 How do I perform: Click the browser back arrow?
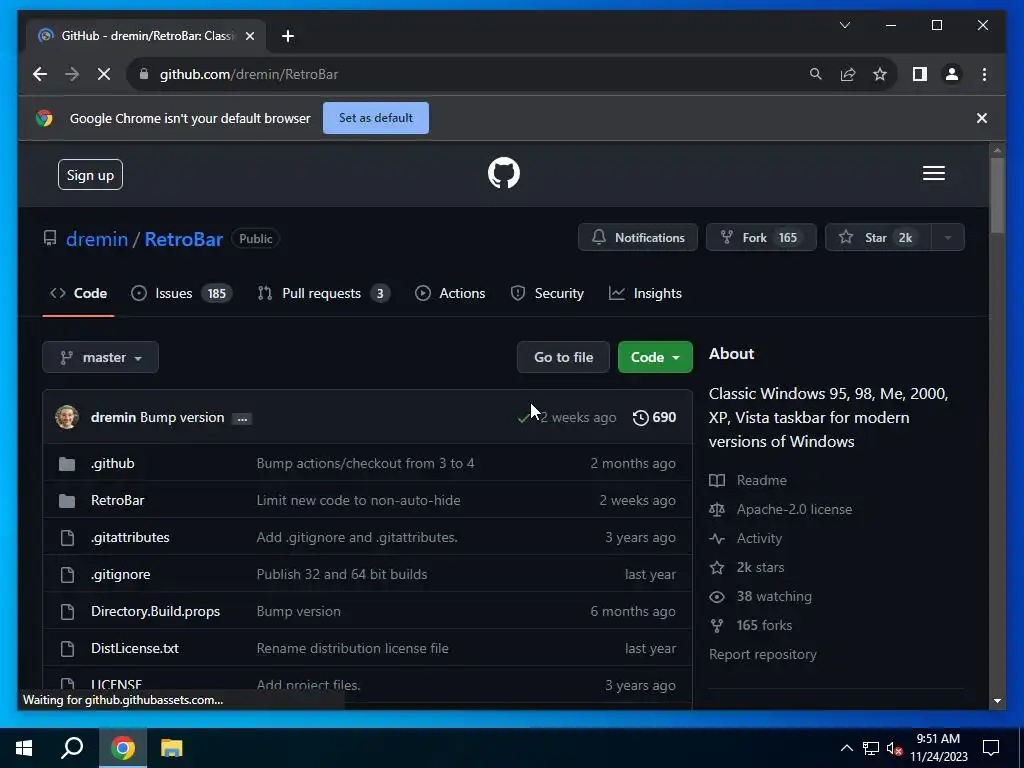[40, 74]
